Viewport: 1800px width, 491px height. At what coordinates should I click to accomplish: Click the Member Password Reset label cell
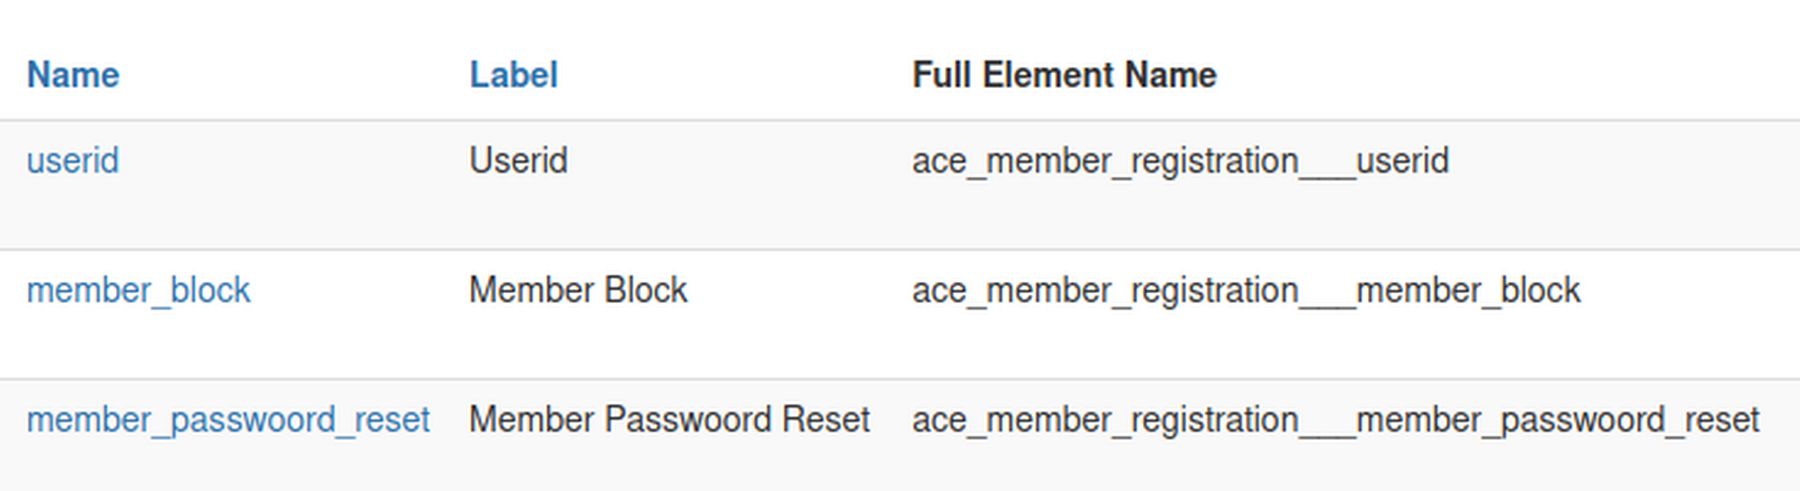669,420
